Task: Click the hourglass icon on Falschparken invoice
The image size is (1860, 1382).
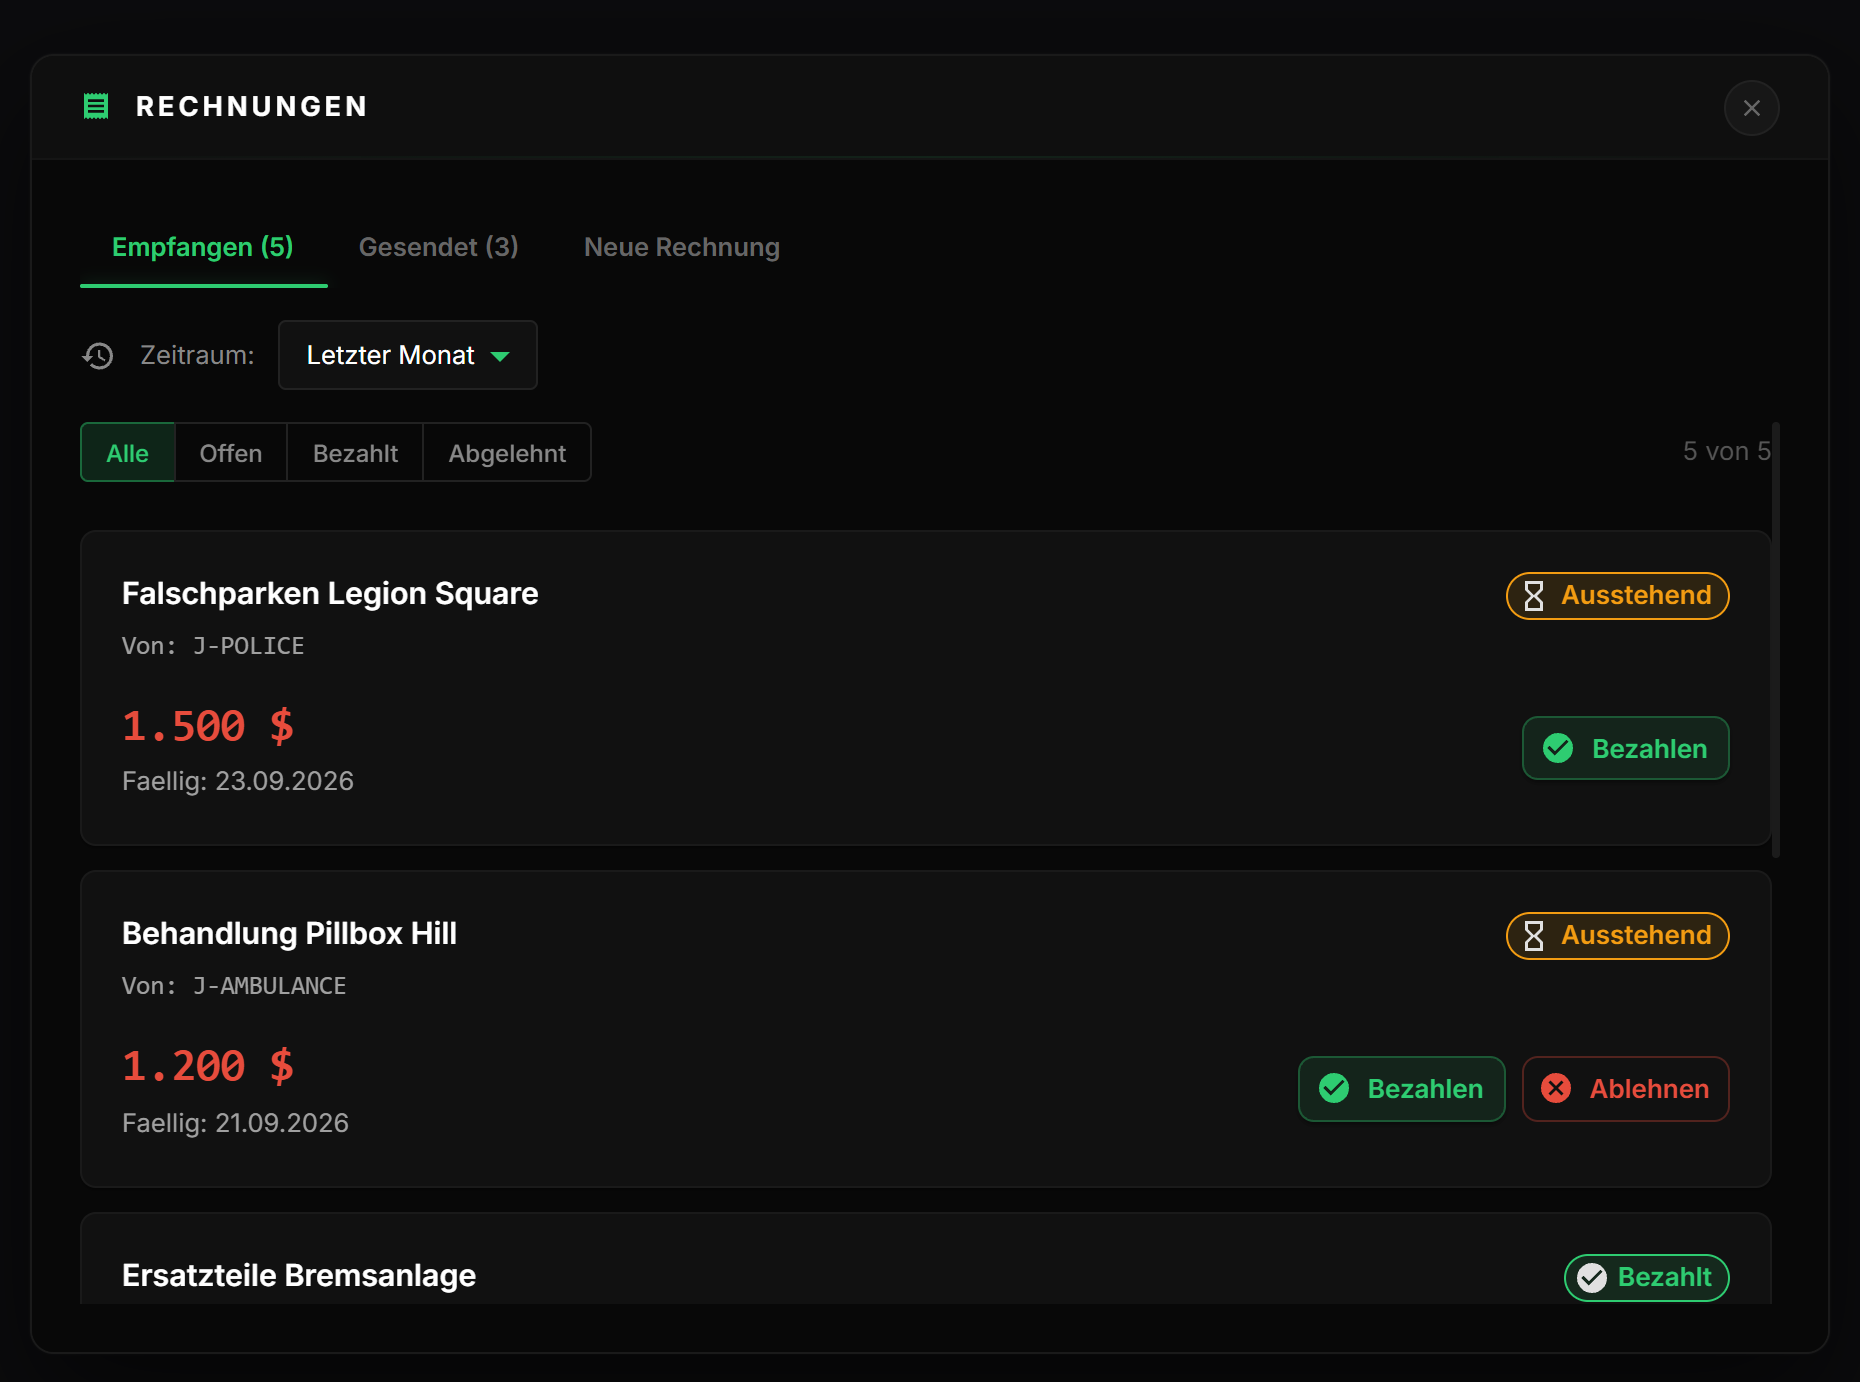Action: click(1534, 596)
